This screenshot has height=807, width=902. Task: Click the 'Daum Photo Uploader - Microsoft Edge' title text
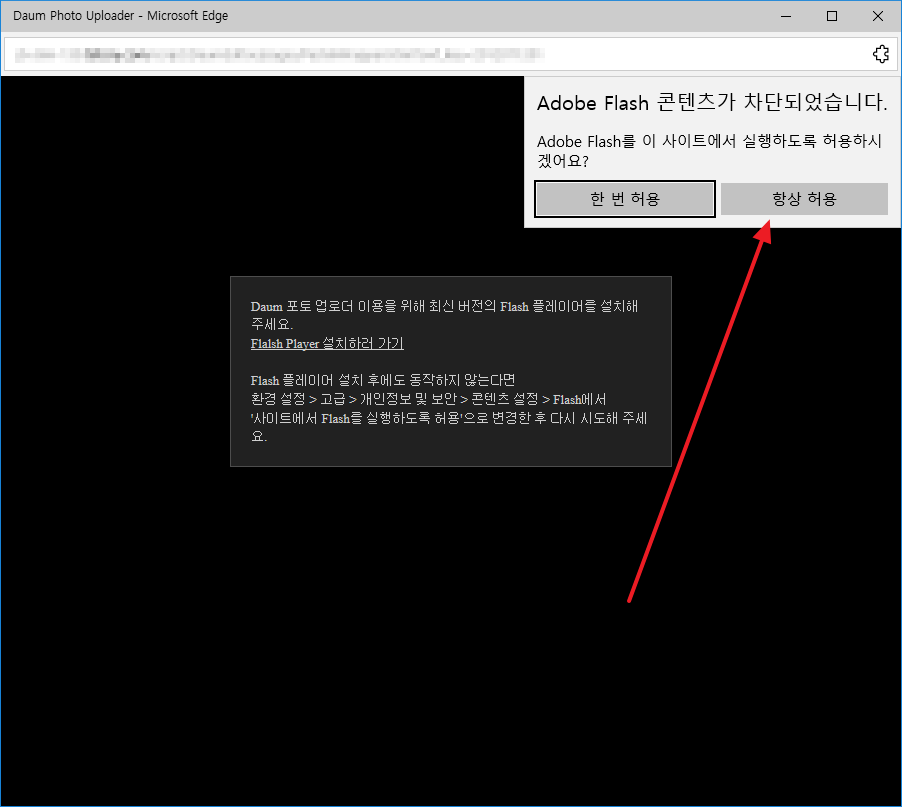(120, 16)
